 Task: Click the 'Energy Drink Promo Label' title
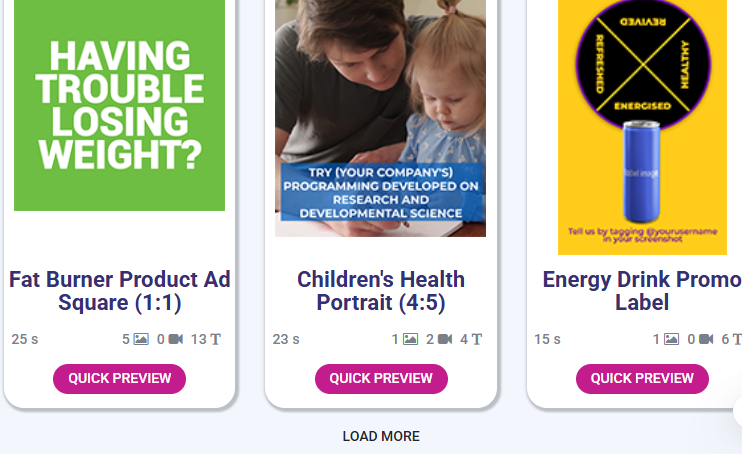(642, 290)
